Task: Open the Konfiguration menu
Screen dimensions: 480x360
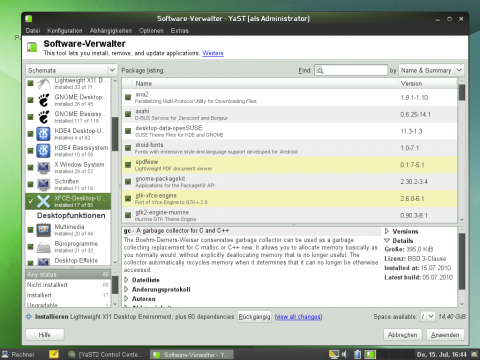Action: click(x=65, y=31)
